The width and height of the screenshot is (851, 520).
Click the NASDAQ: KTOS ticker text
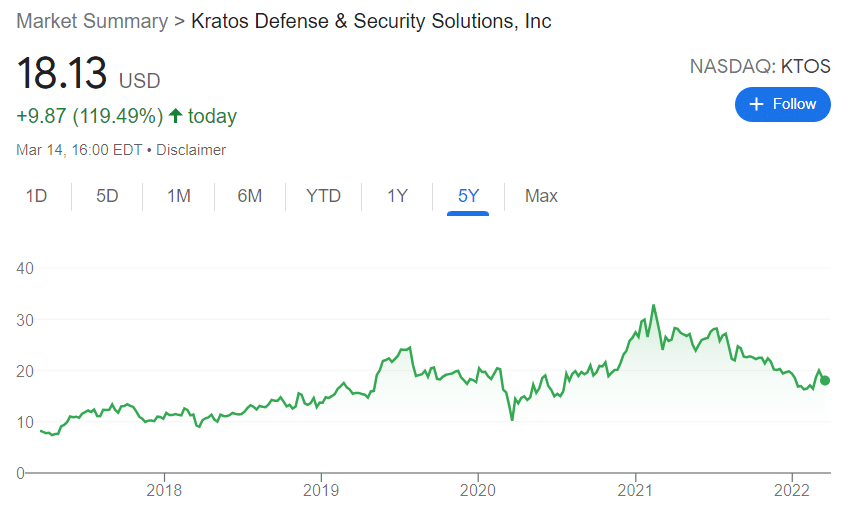[x=760, y=66]
